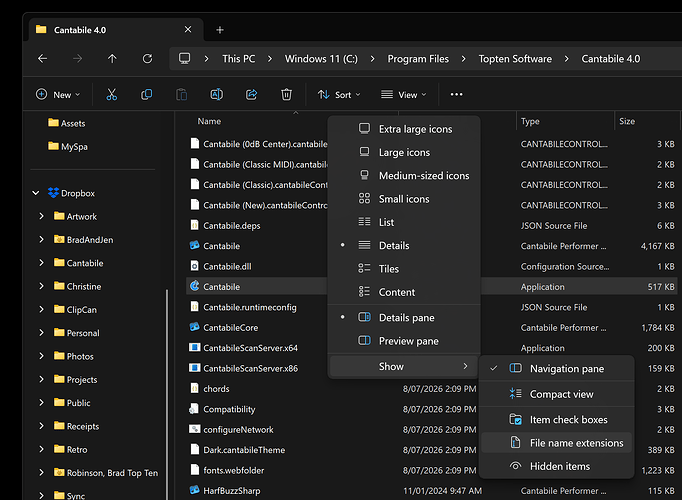Viewport: 682px width, 500px height.
Task: Open the Assets folder in sidebar
Action: [67, 123]
